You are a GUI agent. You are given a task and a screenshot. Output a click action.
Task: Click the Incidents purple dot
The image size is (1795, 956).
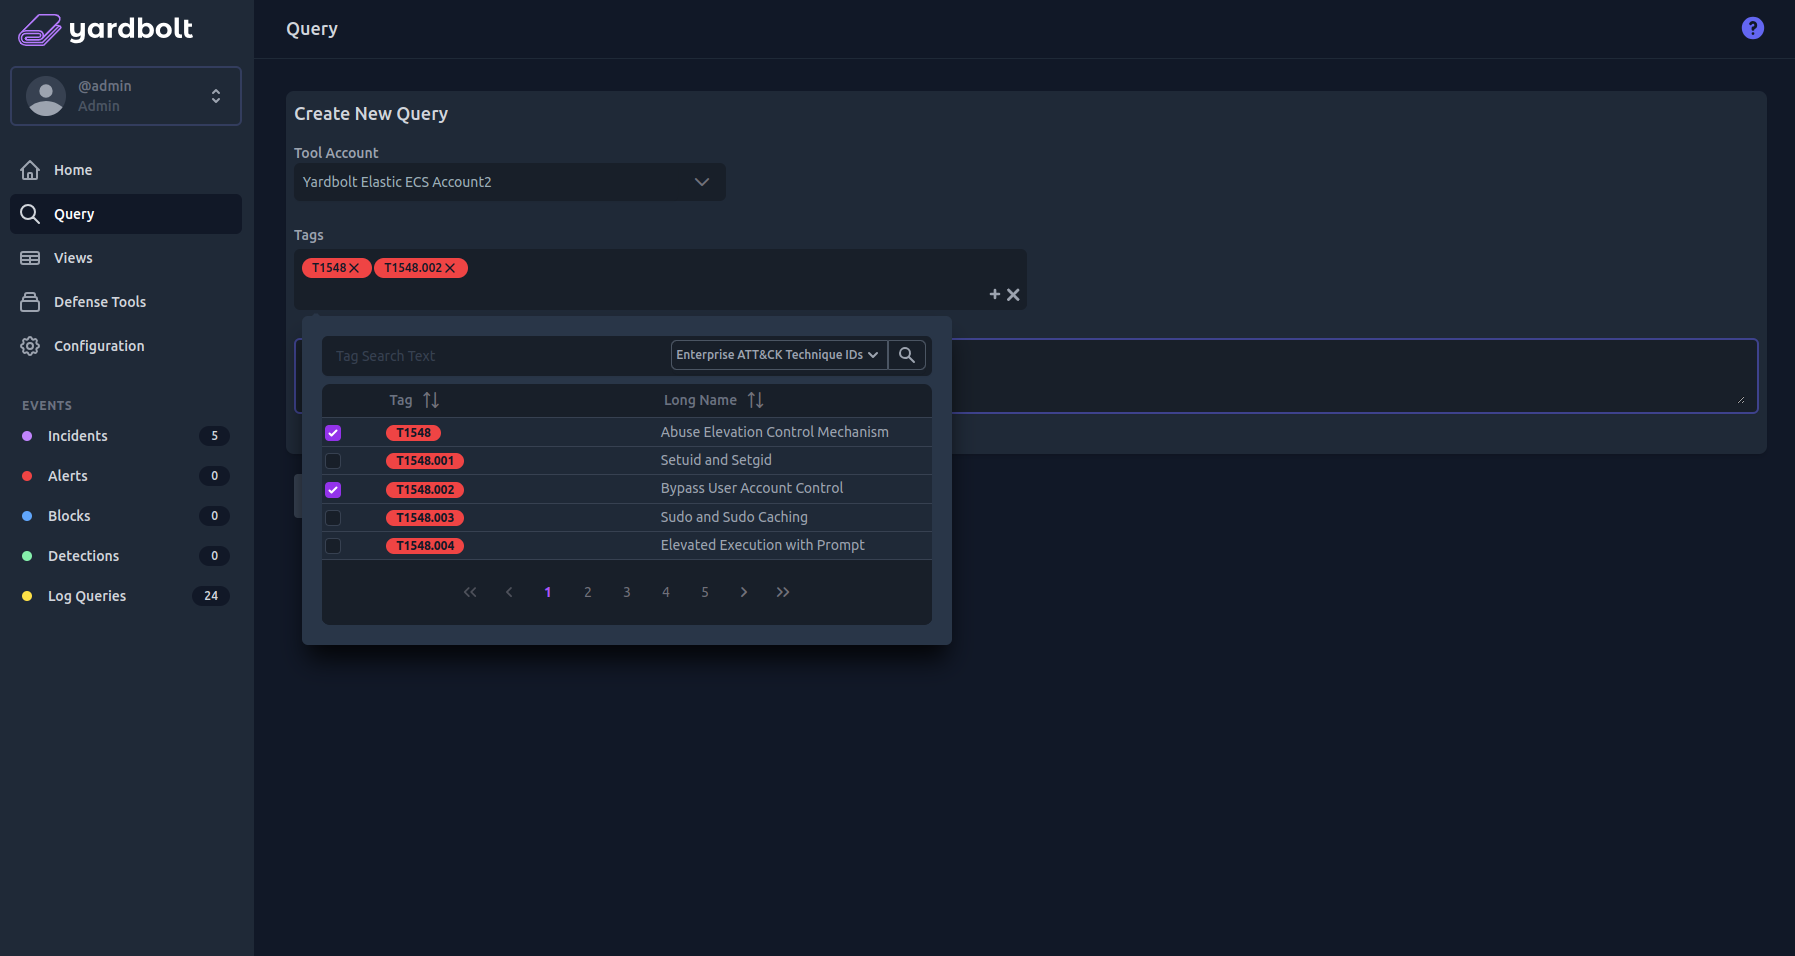[27, 436]
